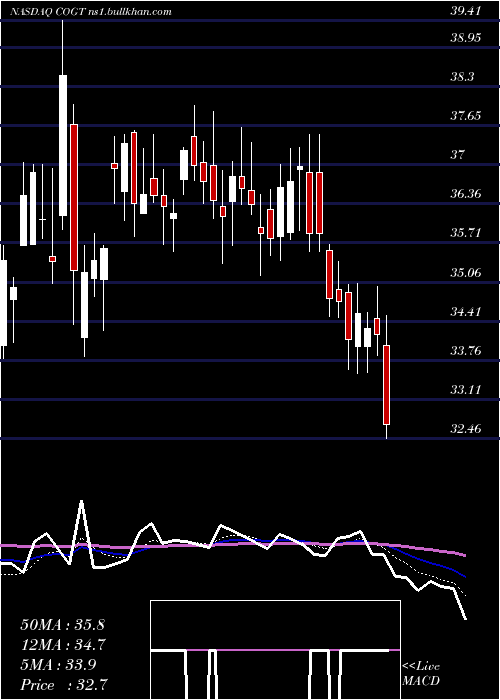500x700 pixels.
Task: Click the last red candlestick ending near 32.46
Action: pyautogui.click(x=387, y=384)
